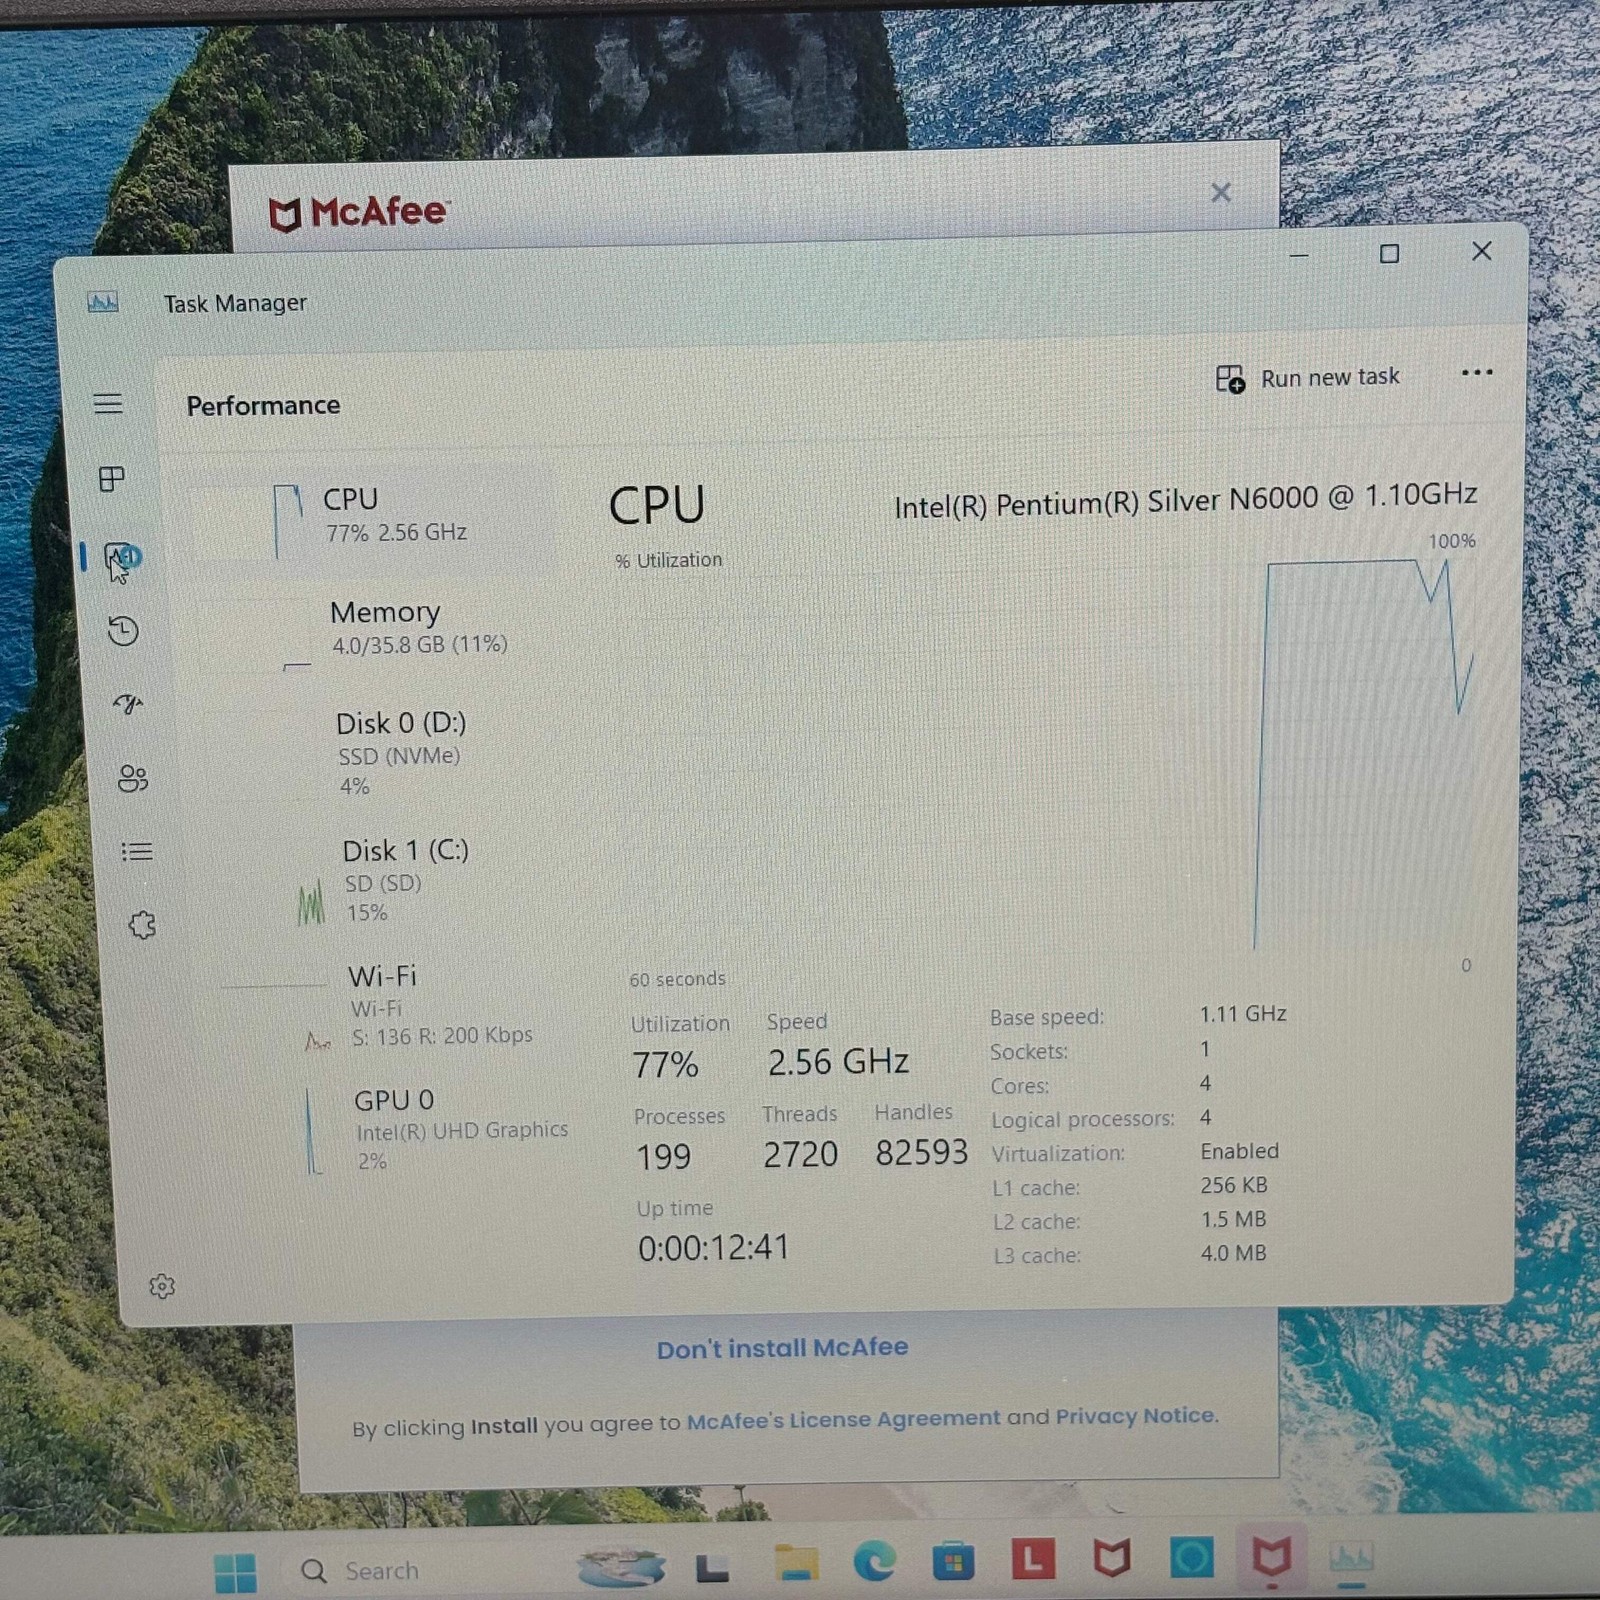Open Task Manager Settings gear icon

tap(162, 1286)
